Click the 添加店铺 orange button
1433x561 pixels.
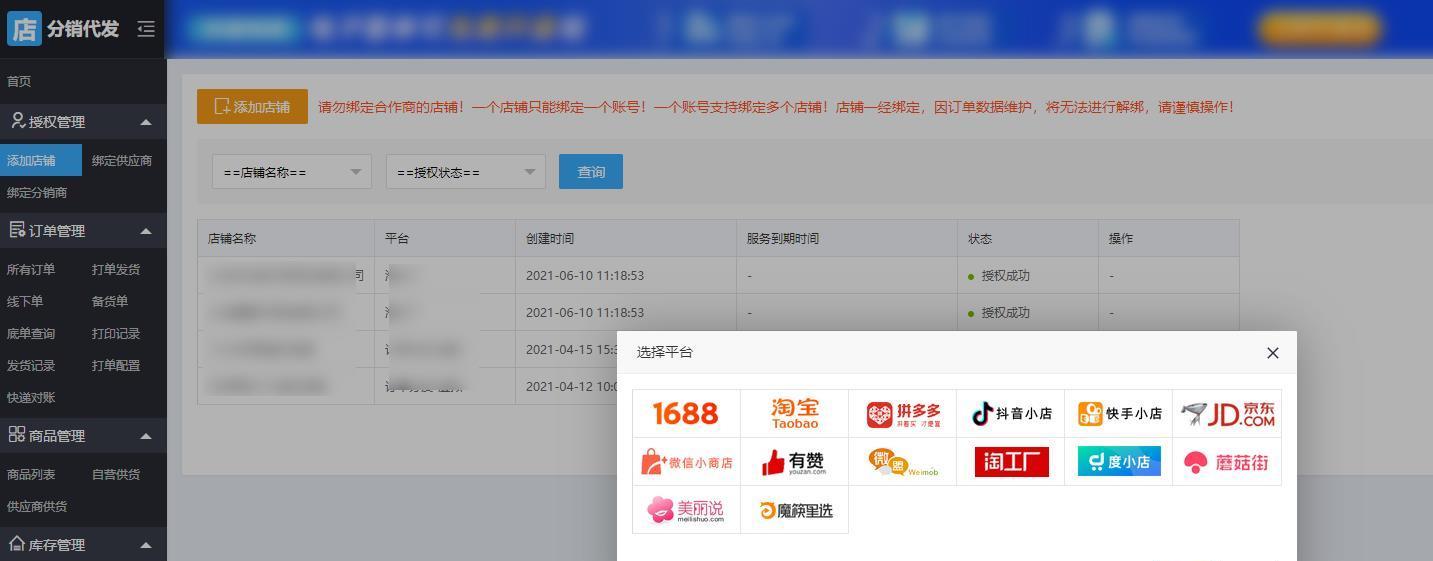coord(252,107)
